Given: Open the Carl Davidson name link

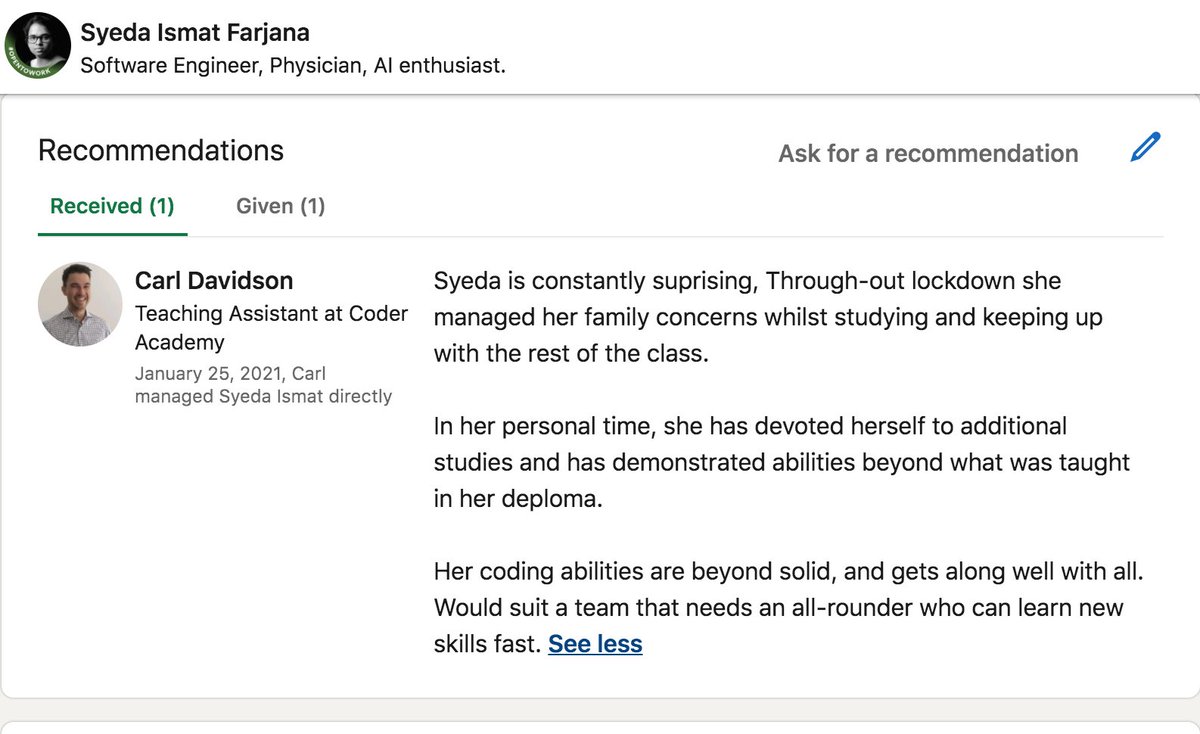Looking at the screenshot, I should point(214,281).
